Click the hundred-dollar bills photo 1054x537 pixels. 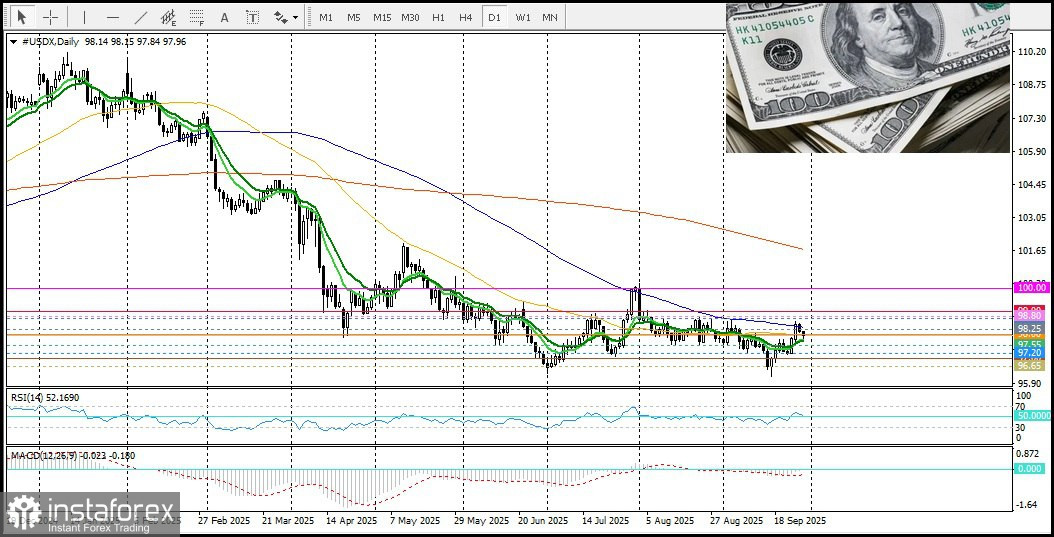(x=868, y=78)
